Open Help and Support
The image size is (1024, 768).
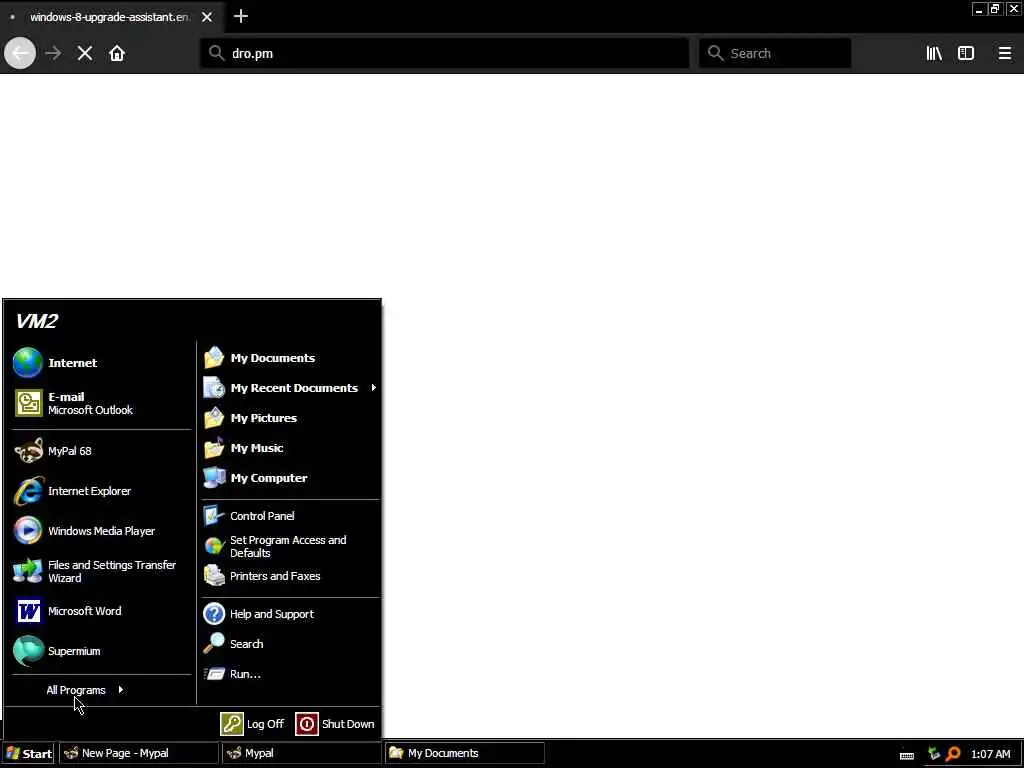291,614
